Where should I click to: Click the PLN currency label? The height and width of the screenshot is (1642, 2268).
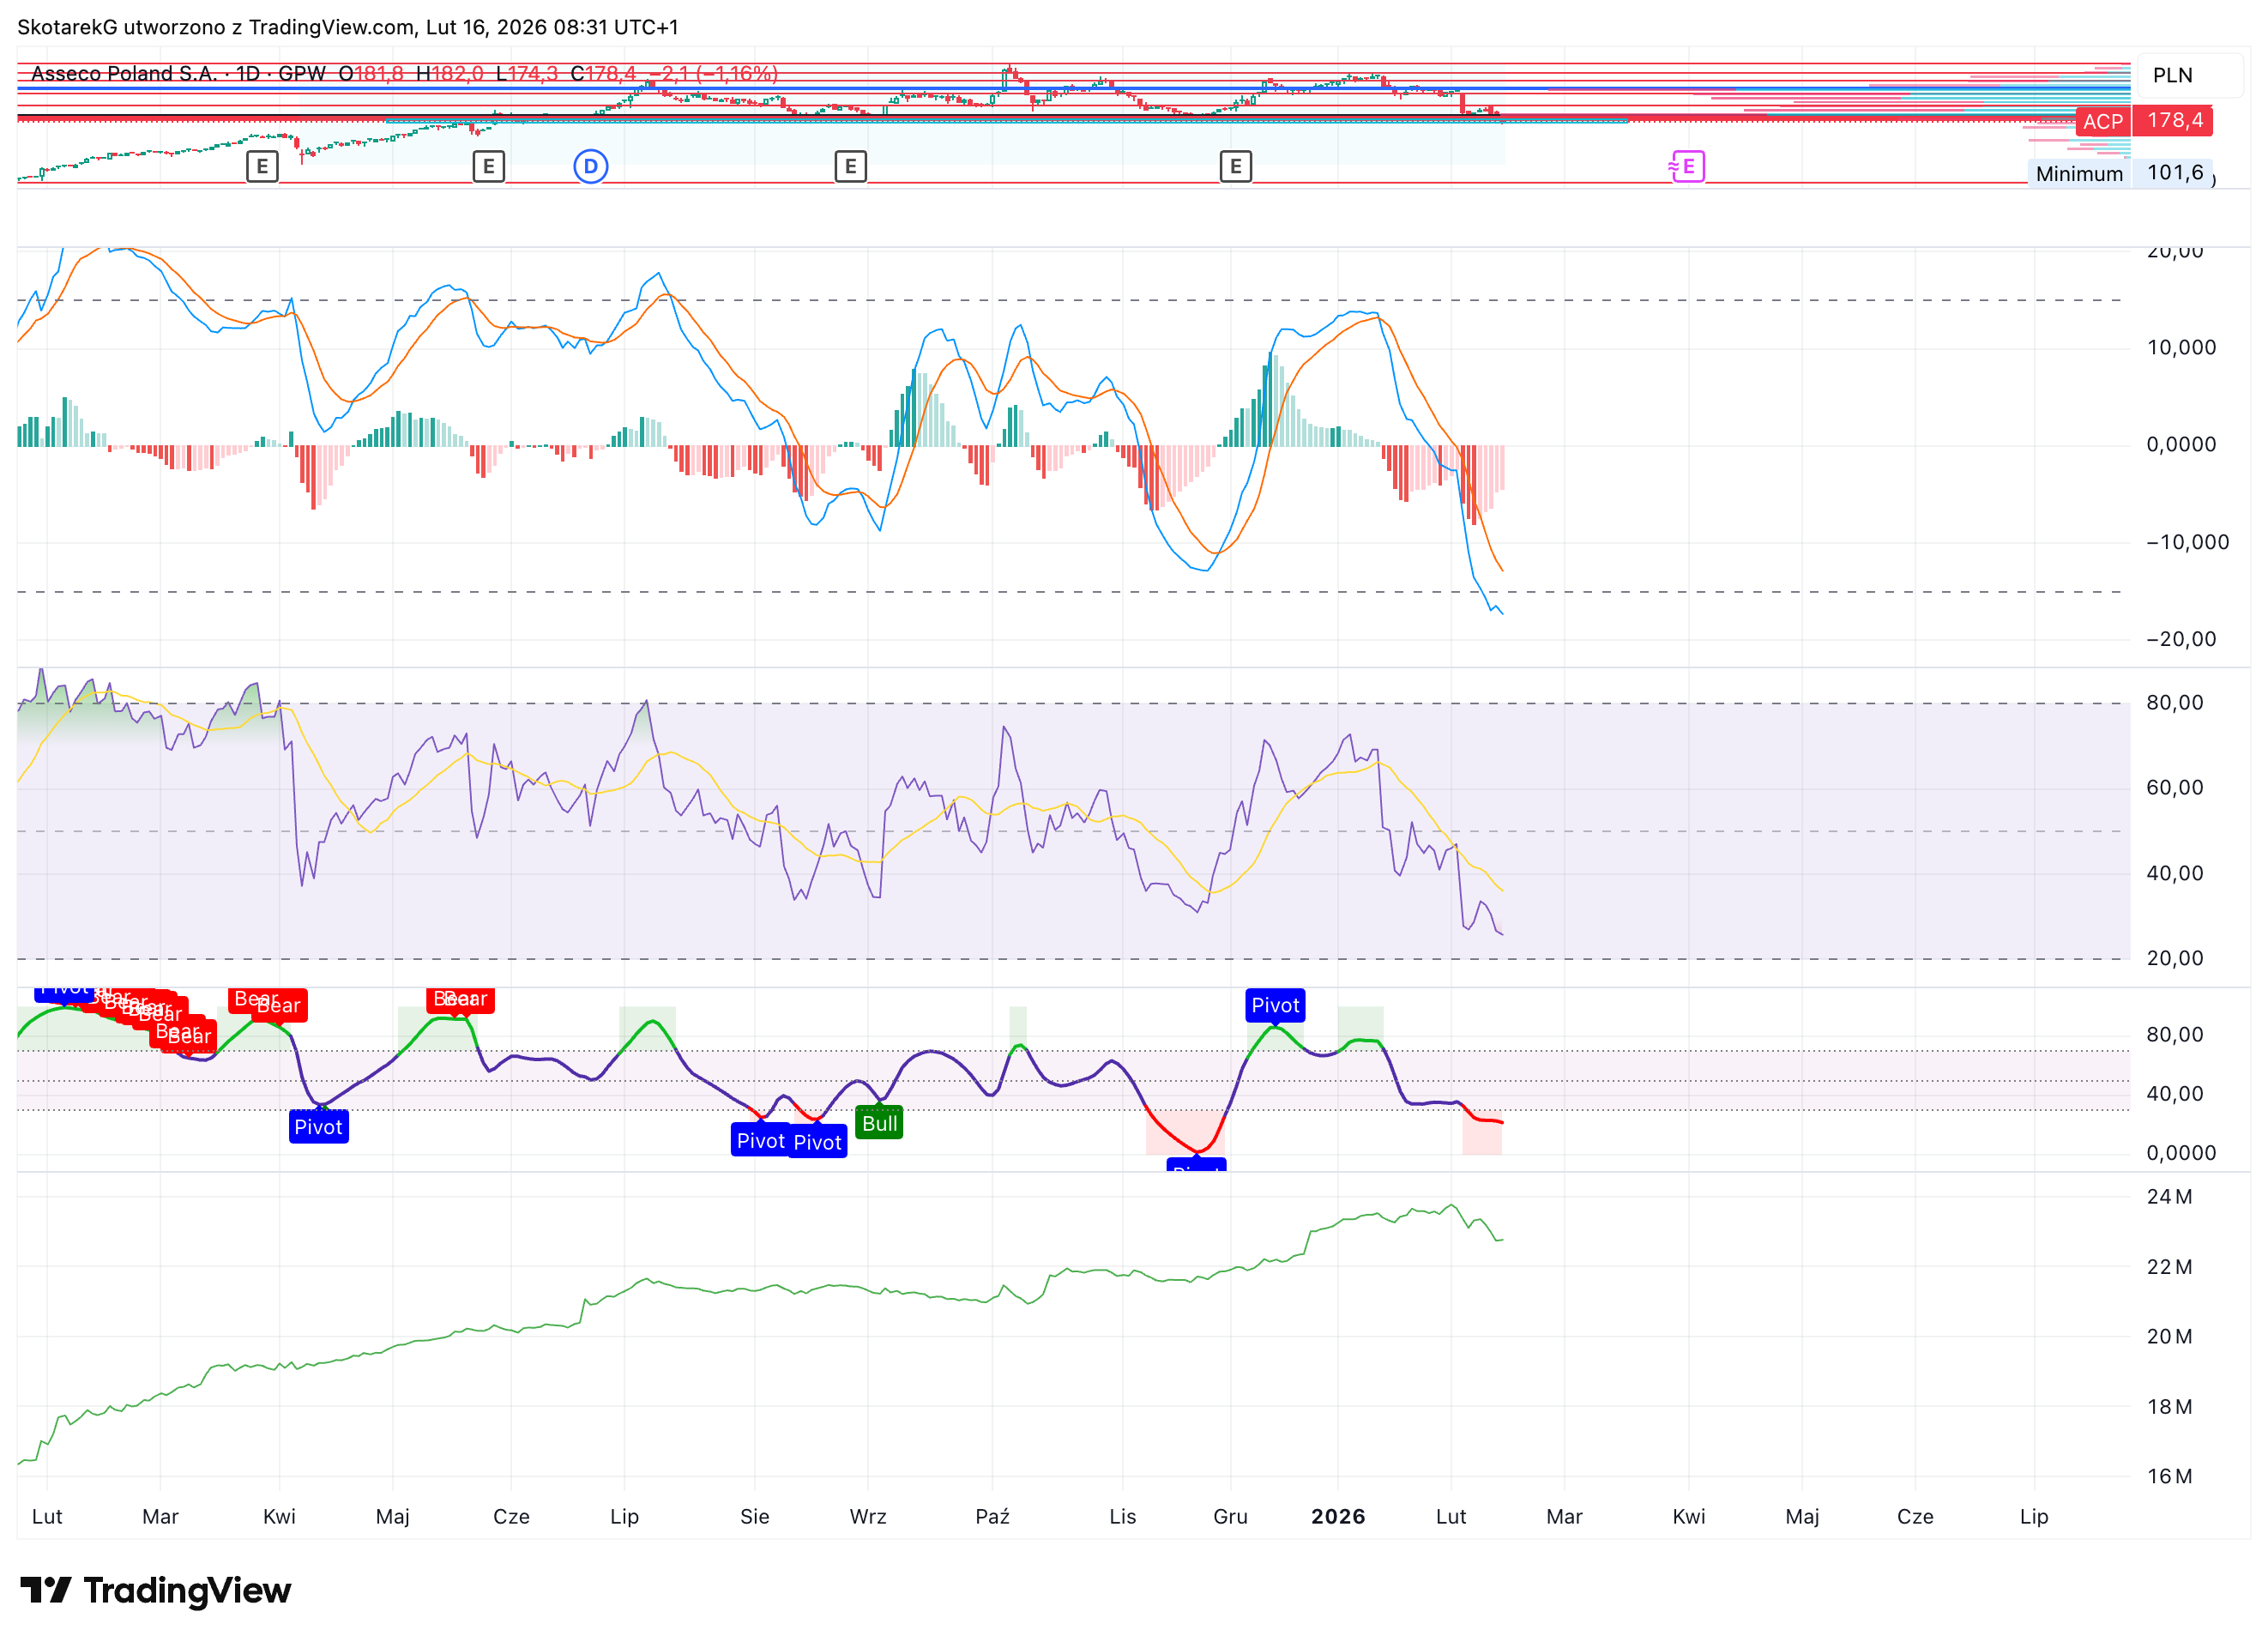click(x=2172, y=75)
